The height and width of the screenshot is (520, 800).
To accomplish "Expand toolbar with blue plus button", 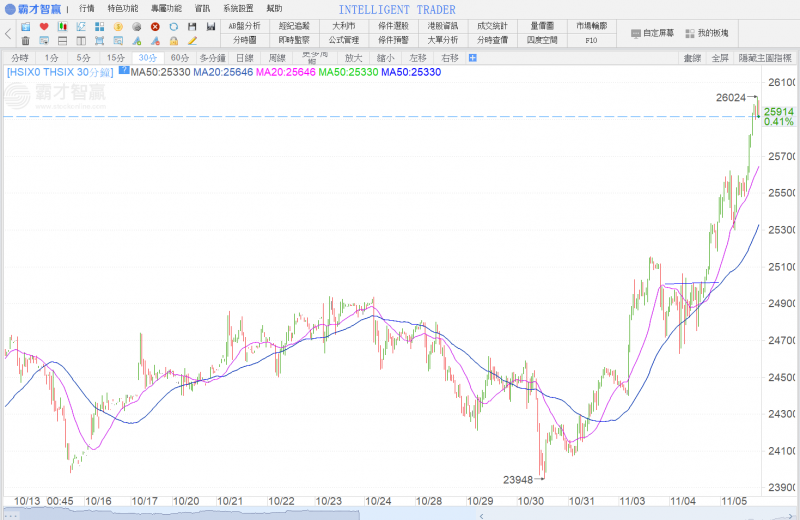I will [473, 58].
